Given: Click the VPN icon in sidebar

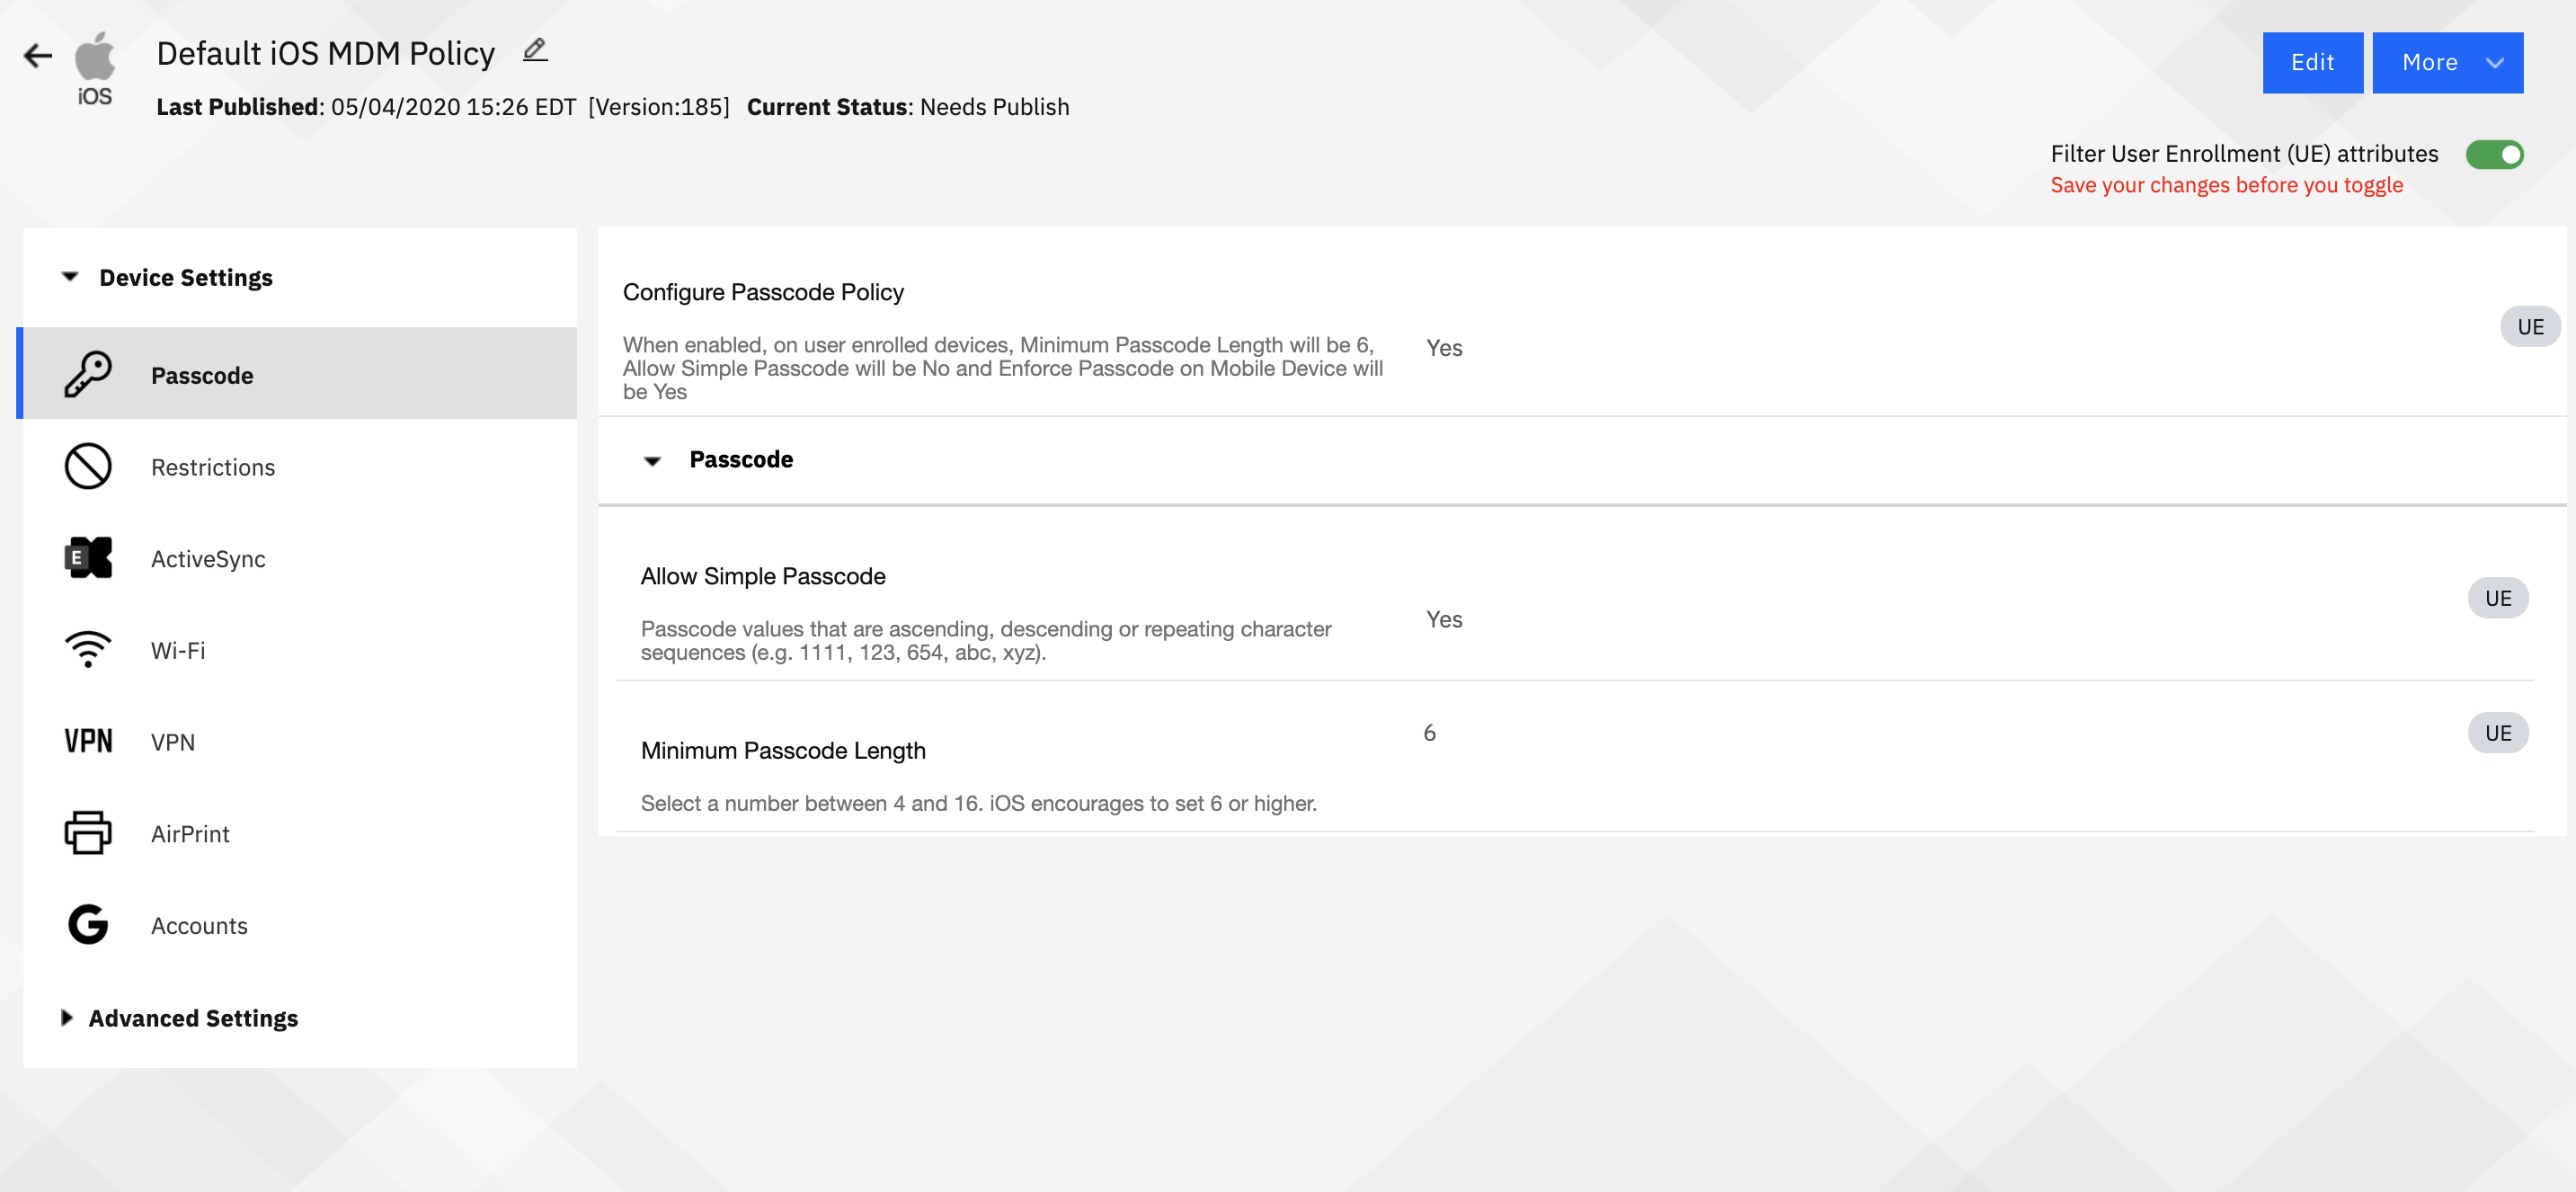Looking at the screenshot, I should coord(88,742).
